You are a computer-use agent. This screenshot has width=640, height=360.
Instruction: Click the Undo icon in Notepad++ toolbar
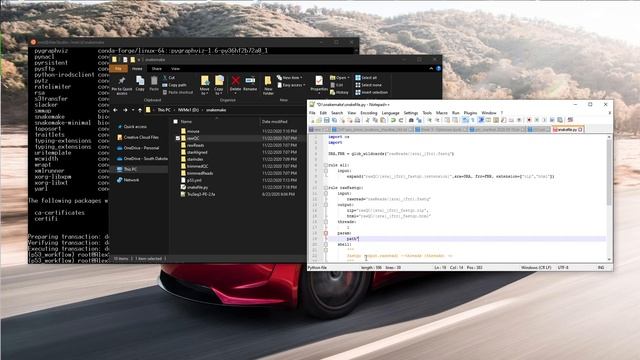point(393,120)
